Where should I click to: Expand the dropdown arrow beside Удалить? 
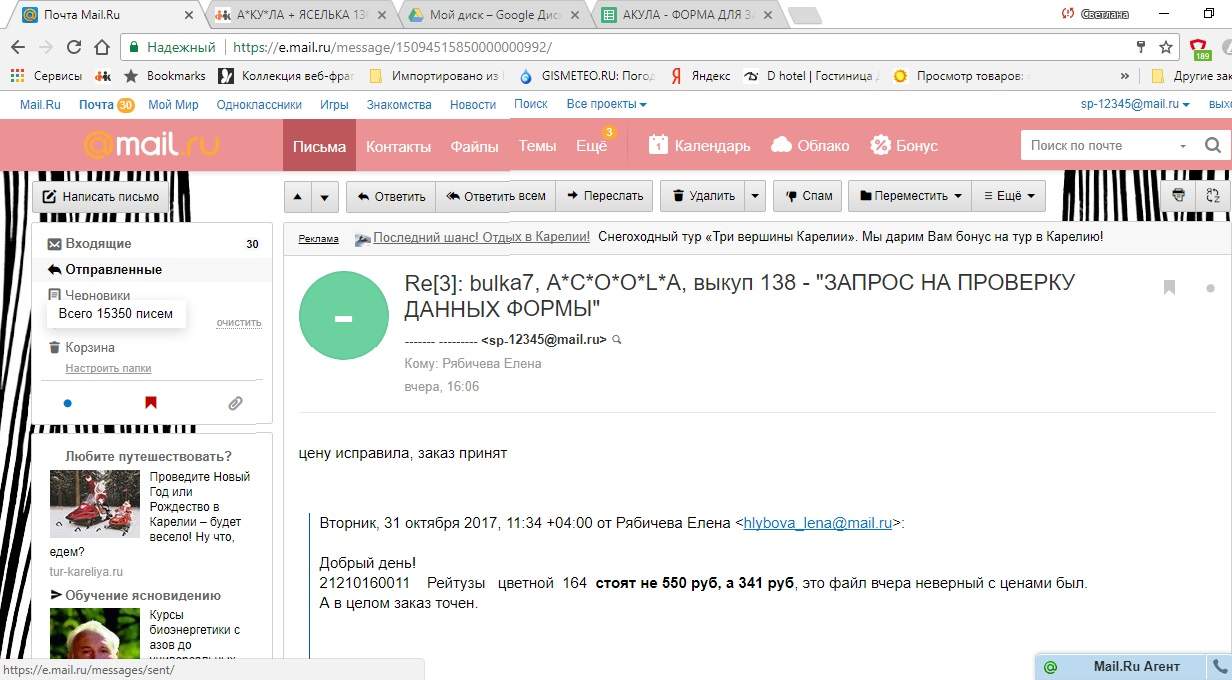coord(756,196)
